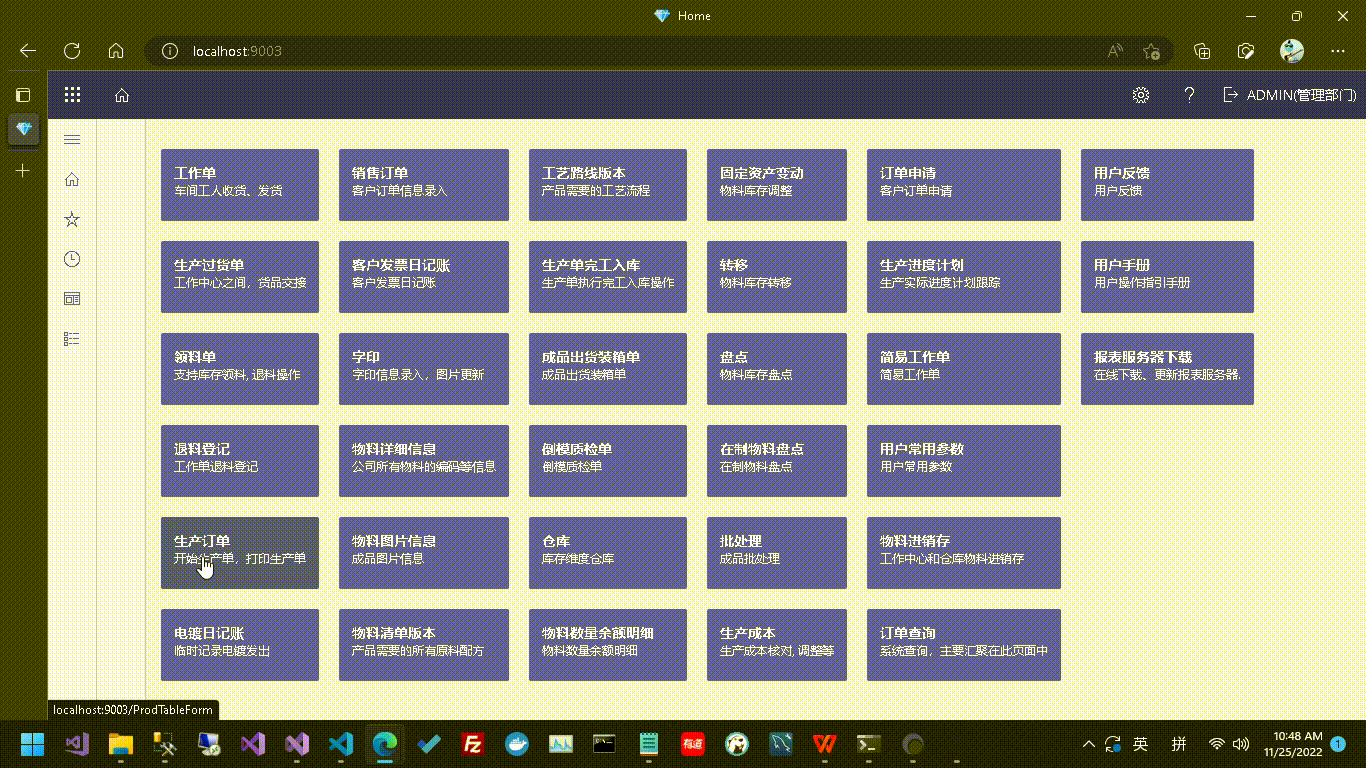Open the apps grid icon at top left
1366x768 pixels.
click(71, 94)
